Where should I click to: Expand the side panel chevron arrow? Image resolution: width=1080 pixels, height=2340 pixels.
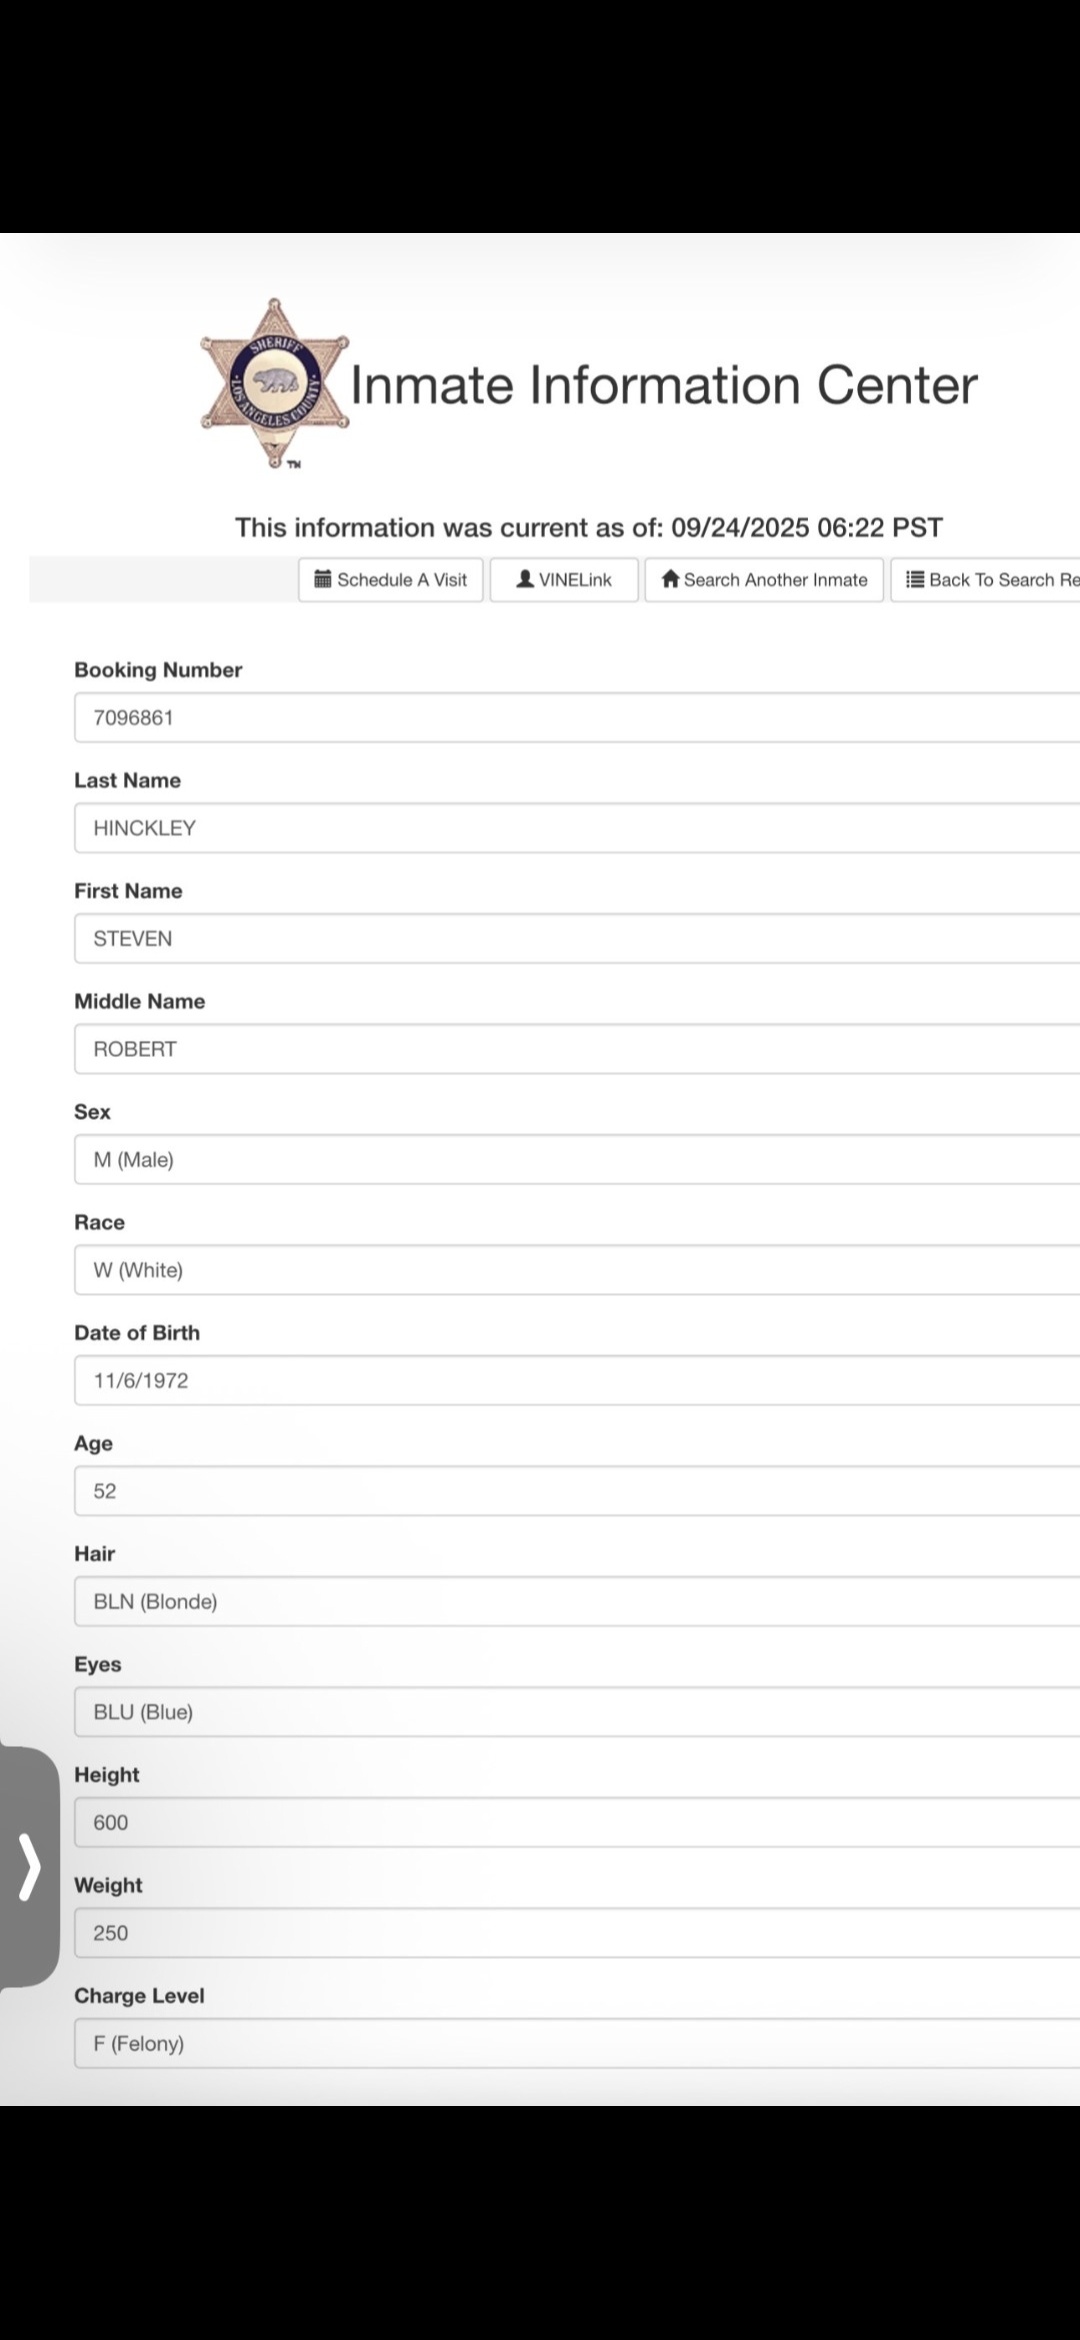click(30, 1866)
